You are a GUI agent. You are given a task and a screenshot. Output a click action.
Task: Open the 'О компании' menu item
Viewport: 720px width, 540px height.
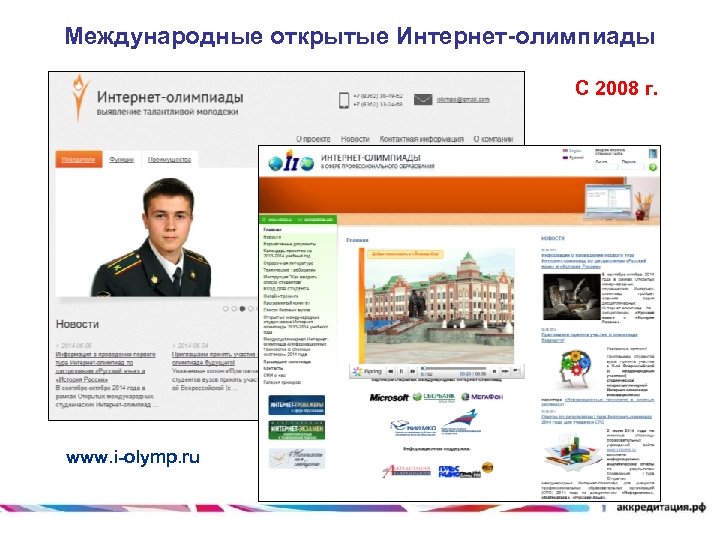(x=493, y=139)
